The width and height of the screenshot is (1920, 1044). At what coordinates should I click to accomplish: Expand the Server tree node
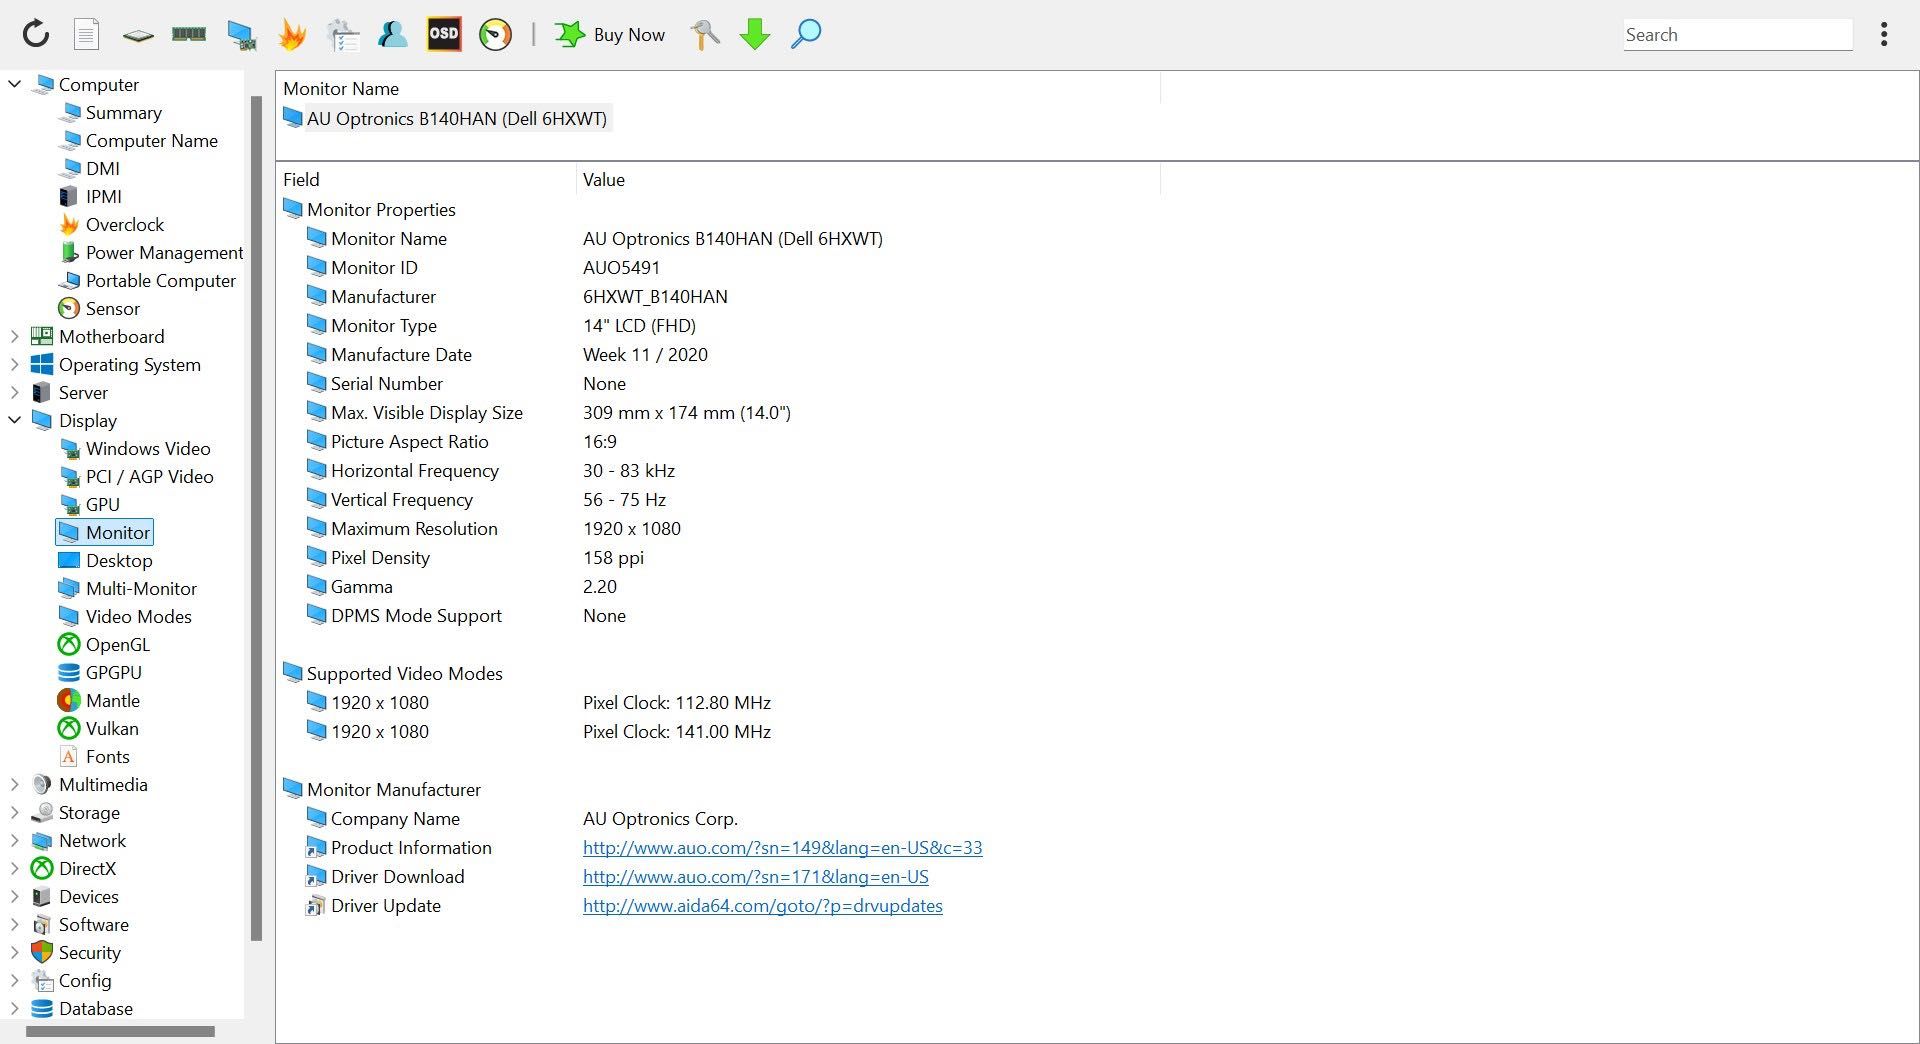click(15, 392)
